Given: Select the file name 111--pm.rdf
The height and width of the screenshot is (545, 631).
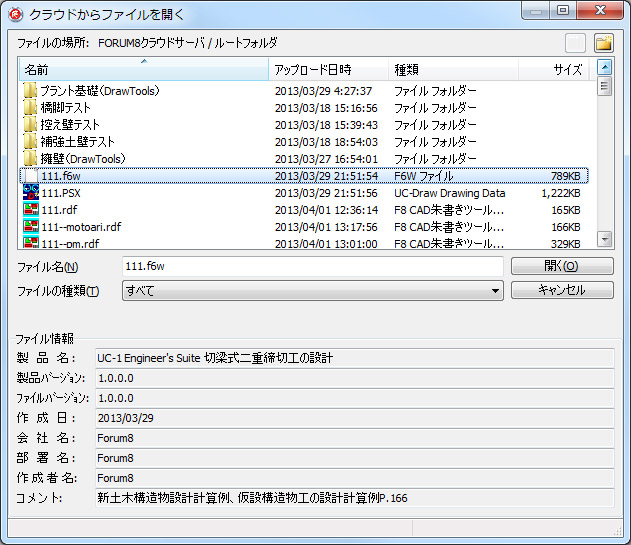Looking at the screenshot, I should [70, 244].
